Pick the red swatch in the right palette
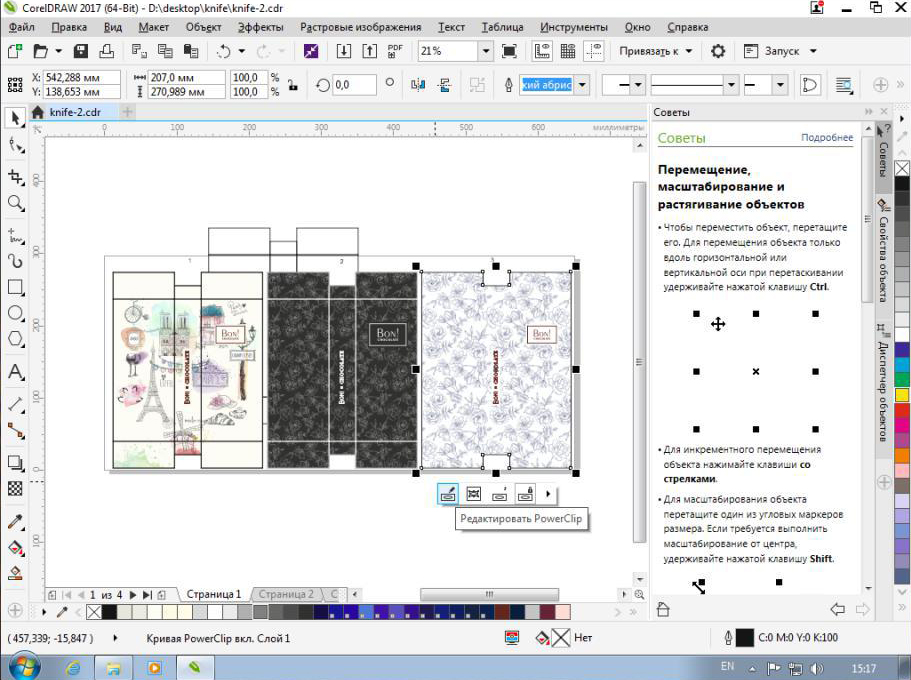The width and height of the screenshot is (911, 680). pyautogui.click(x=902, y=410)
